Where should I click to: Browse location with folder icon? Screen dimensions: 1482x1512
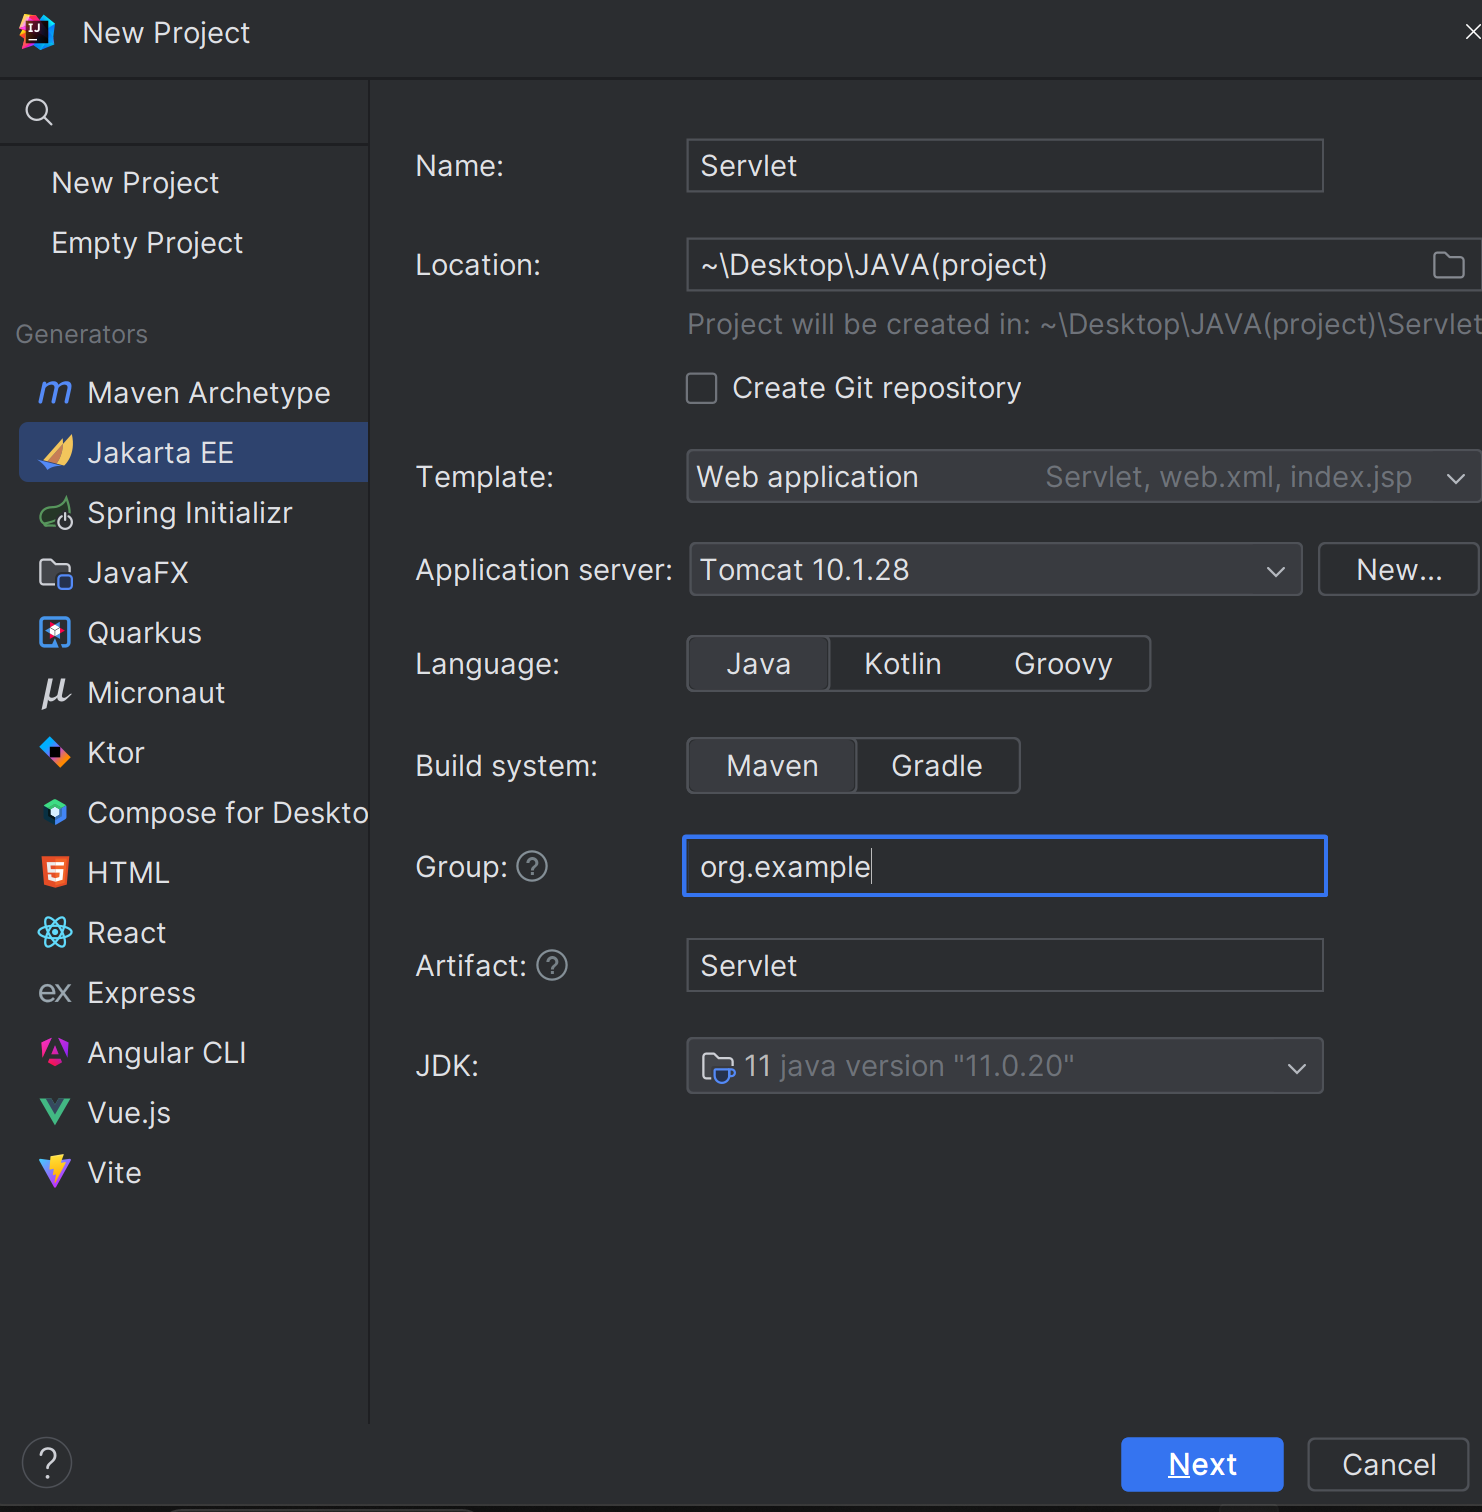coord(1448,265)
